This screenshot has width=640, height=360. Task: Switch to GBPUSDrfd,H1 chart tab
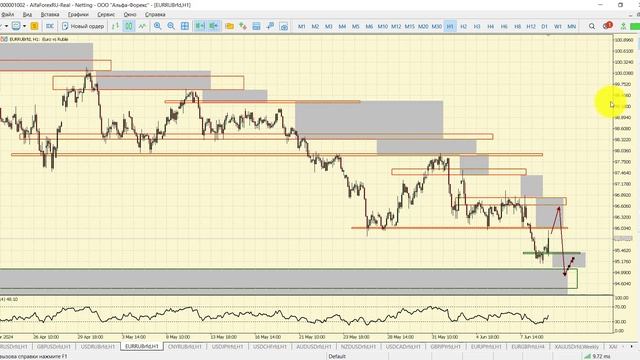click(x=53, y=347)
